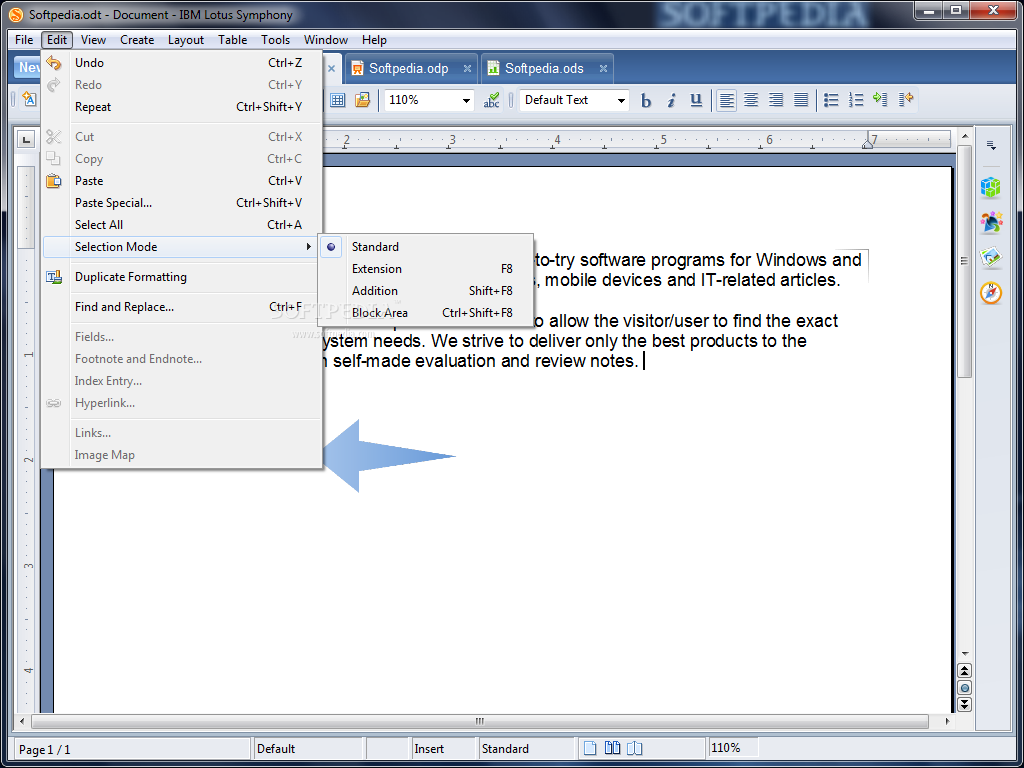Close the Softpedia.odp tab
Image resolution: width=1024 pixels, height=768 pixels.
pos(468,69)
